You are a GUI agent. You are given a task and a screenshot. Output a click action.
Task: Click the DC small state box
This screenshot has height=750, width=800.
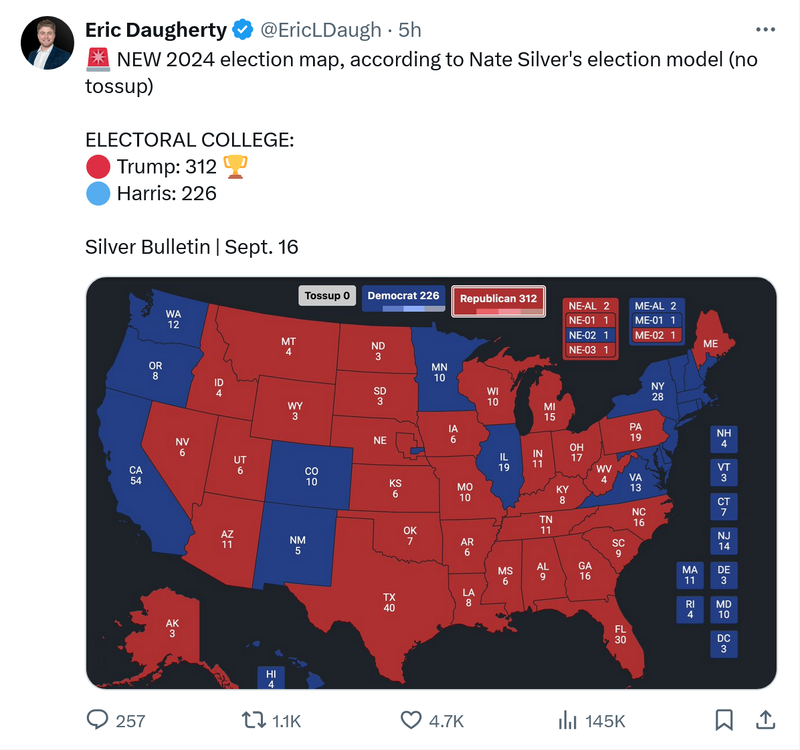tap(724, 643)
